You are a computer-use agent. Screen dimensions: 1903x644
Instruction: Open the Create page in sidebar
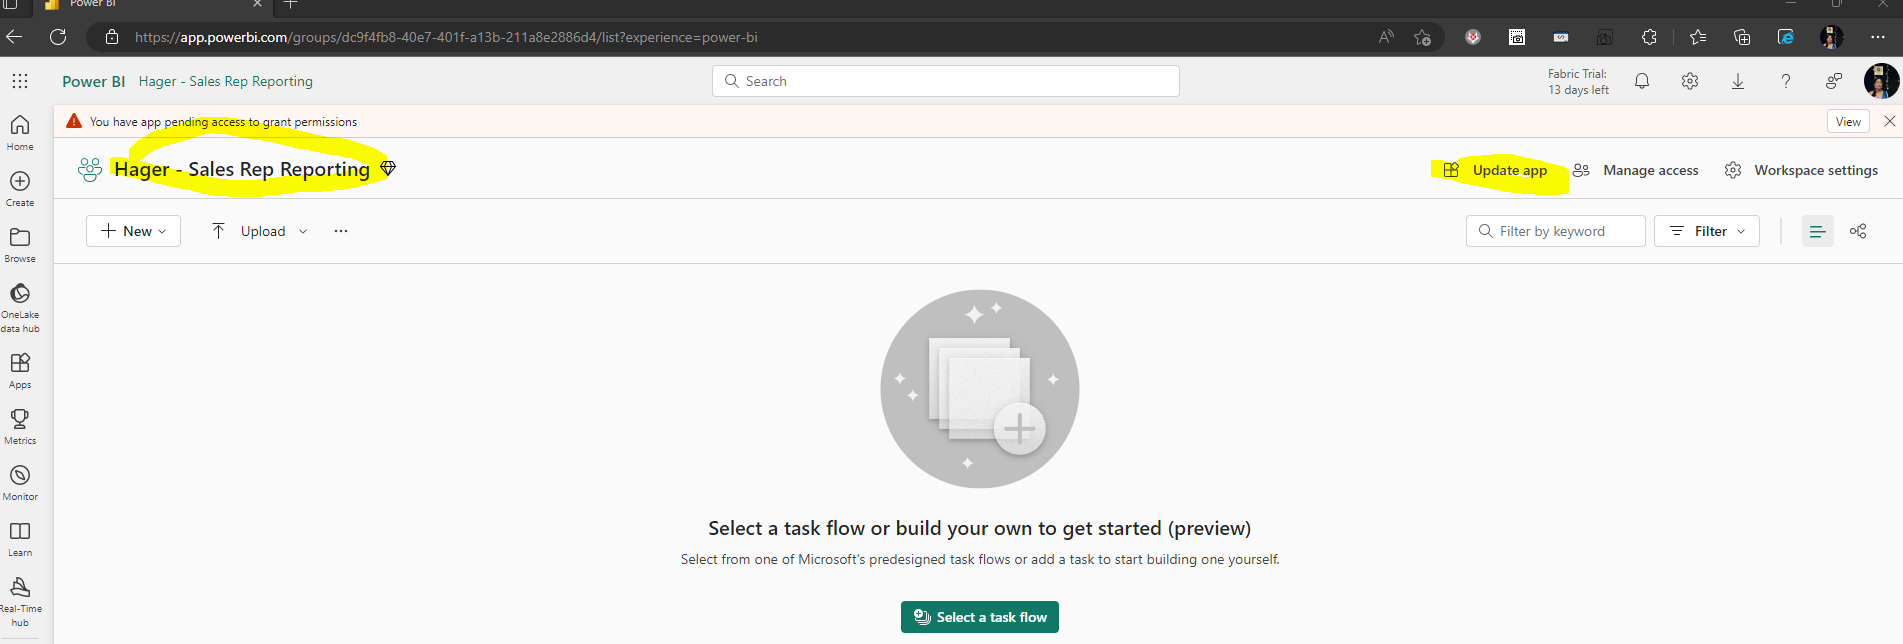pyautogui.click(x=20, y=188)
